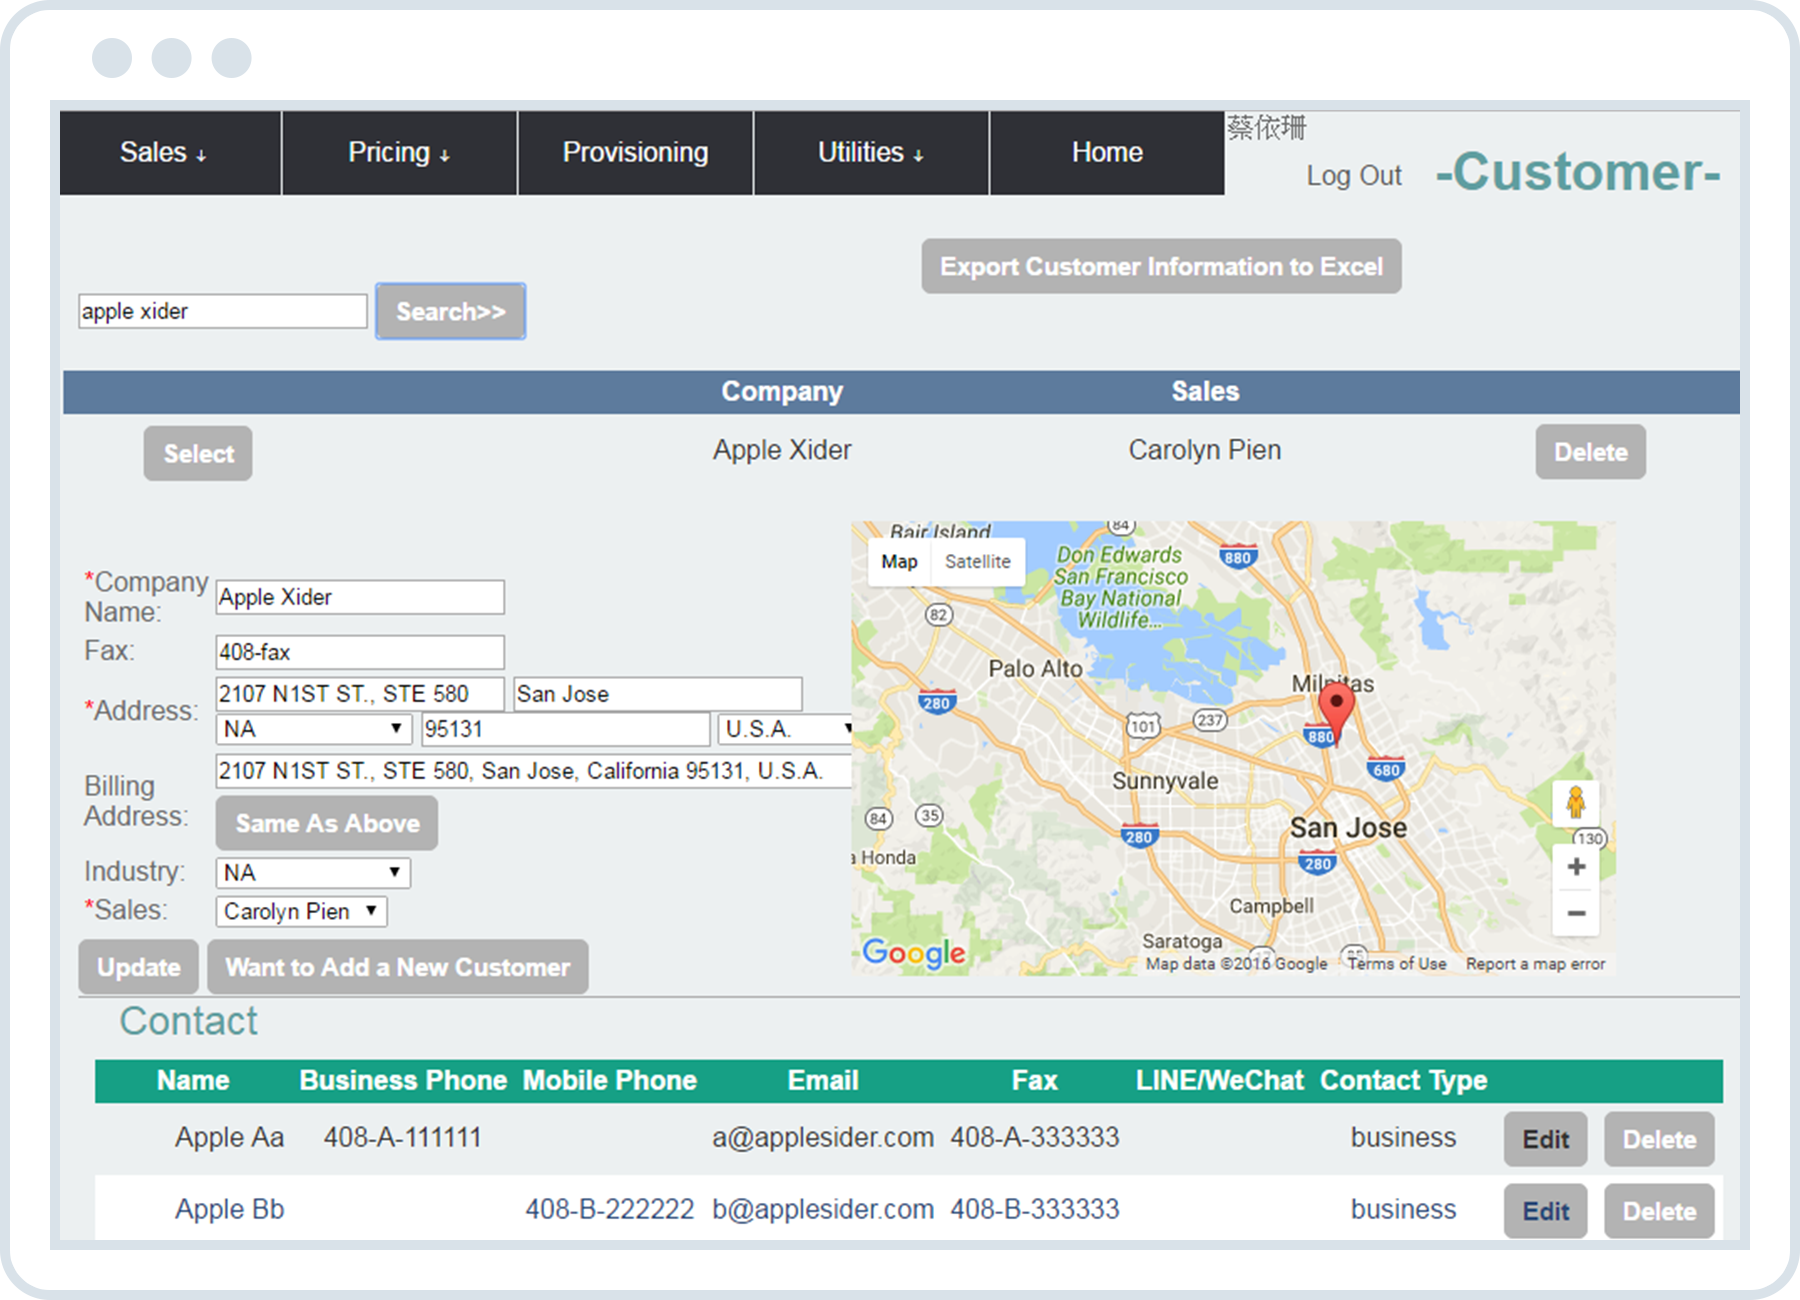The width and height of the screenshot is (1800, 1300).
Task: Go to the Home menu
Action: (1107, 152)
